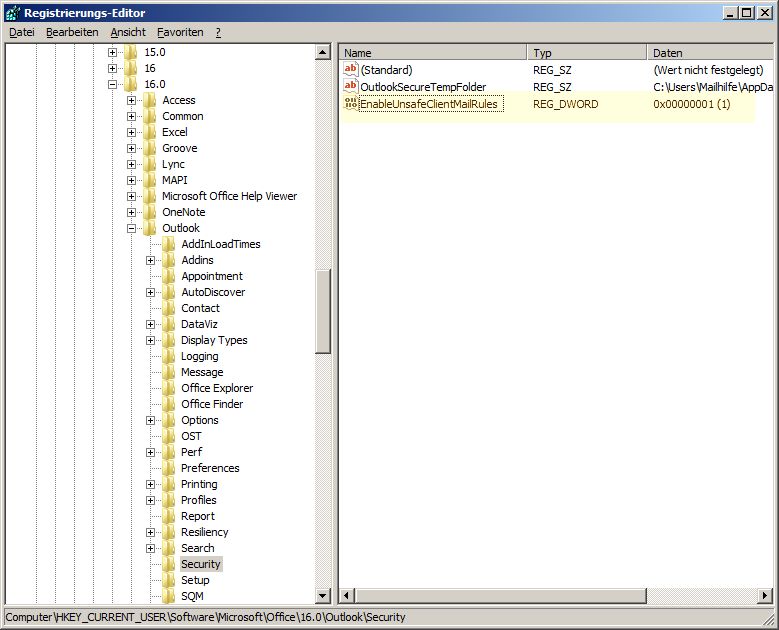This screenshot has width=779, height=630.
Task: Open the Datei menu
Action: tap(22, 32)
